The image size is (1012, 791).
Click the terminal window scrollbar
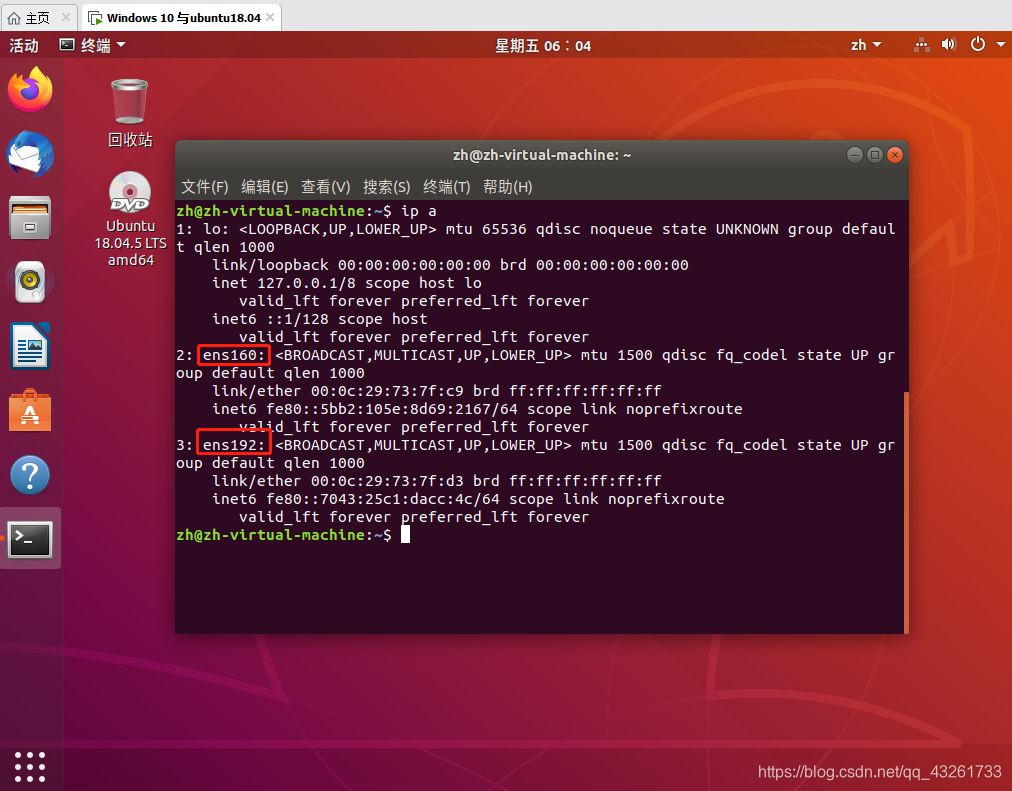(x=906, y=512)
